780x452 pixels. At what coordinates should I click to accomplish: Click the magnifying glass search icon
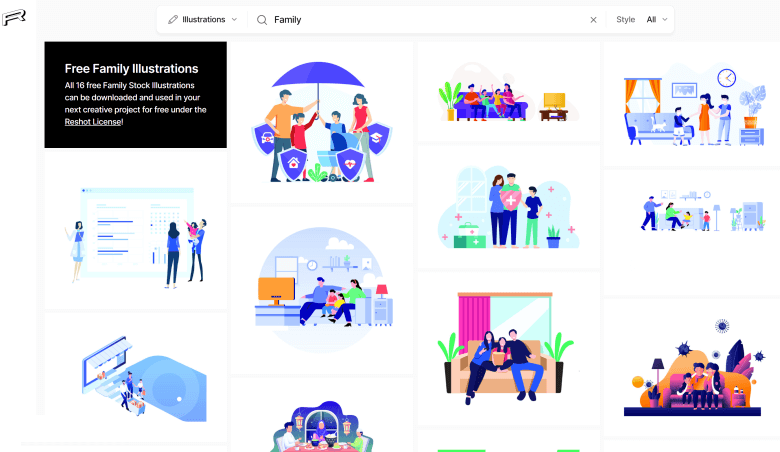[x=262, y=20]
